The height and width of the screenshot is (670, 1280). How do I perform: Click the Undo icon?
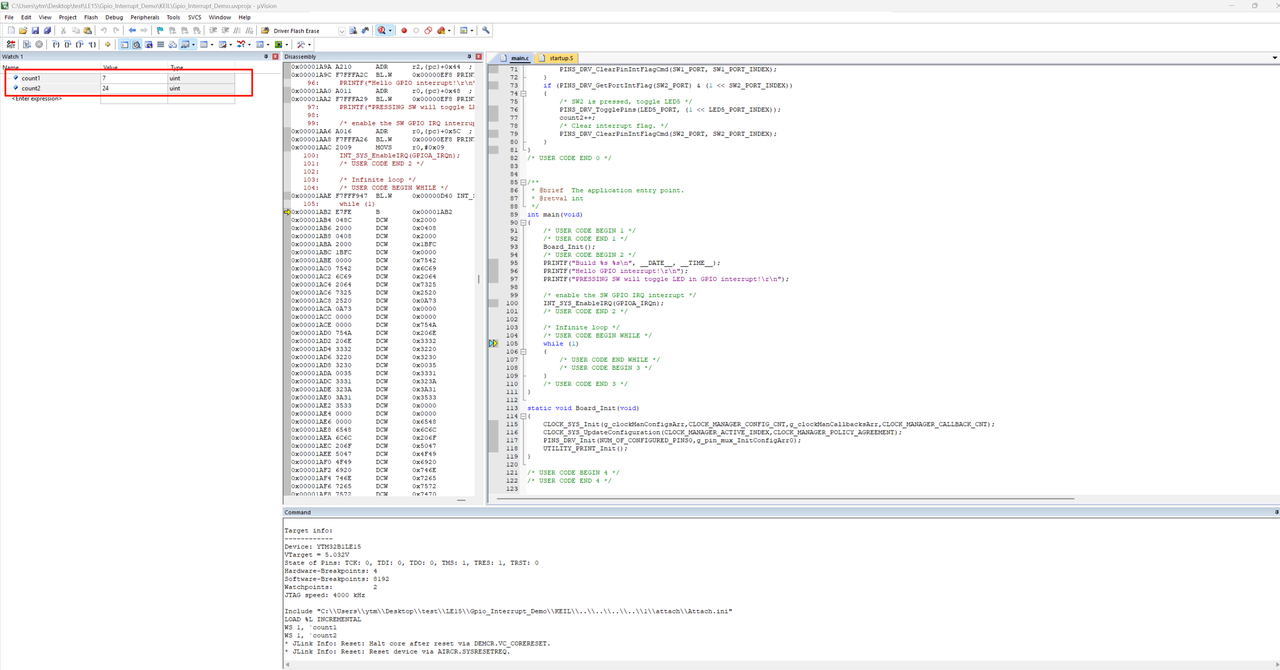[x=103, y=30]
